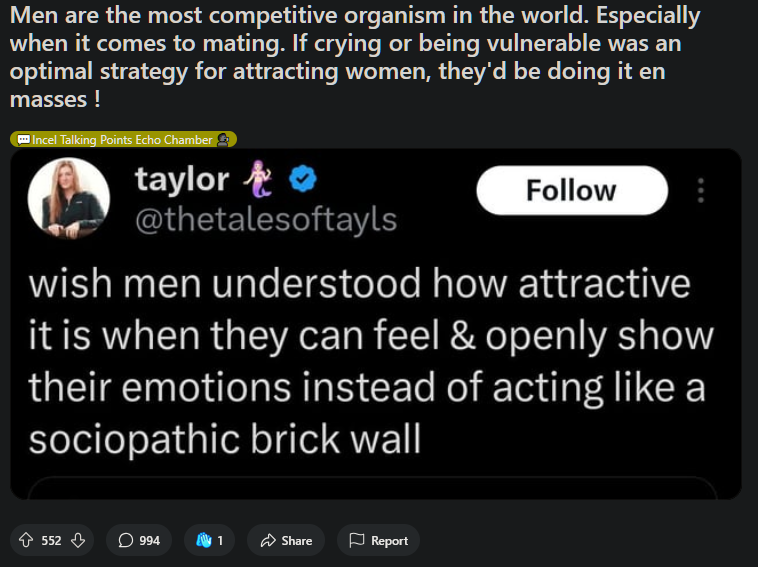Upvote the post with the up arrow

click(x=26, y=540)
